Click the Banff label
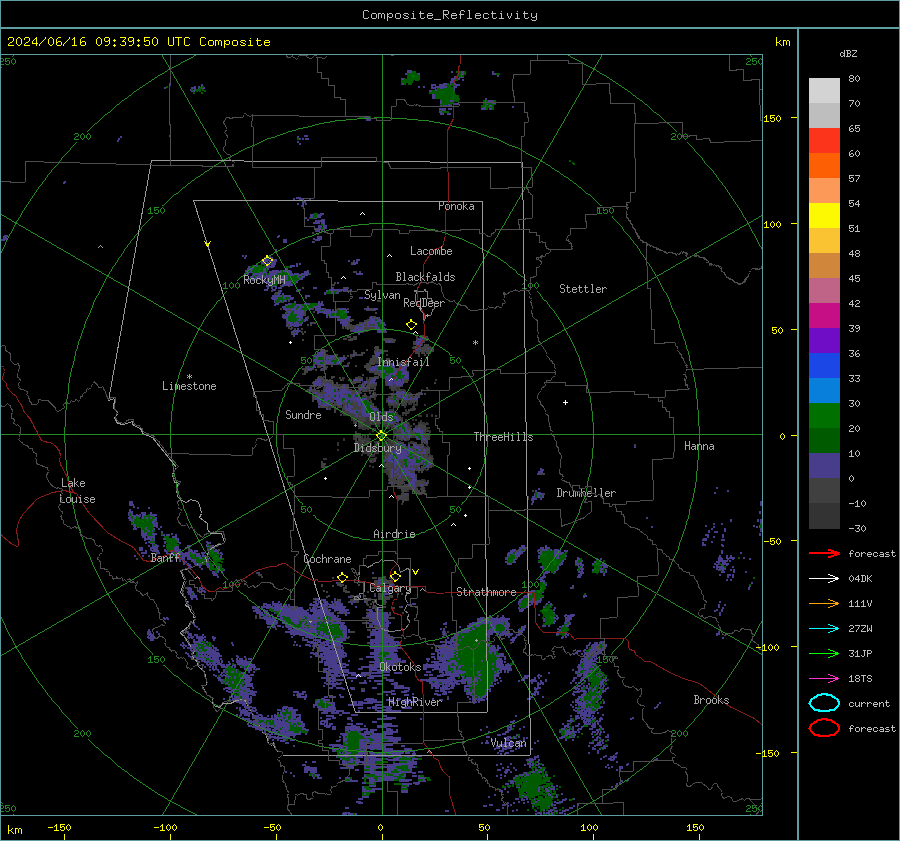Screen dimensions: 900x841 click(165, 558)
